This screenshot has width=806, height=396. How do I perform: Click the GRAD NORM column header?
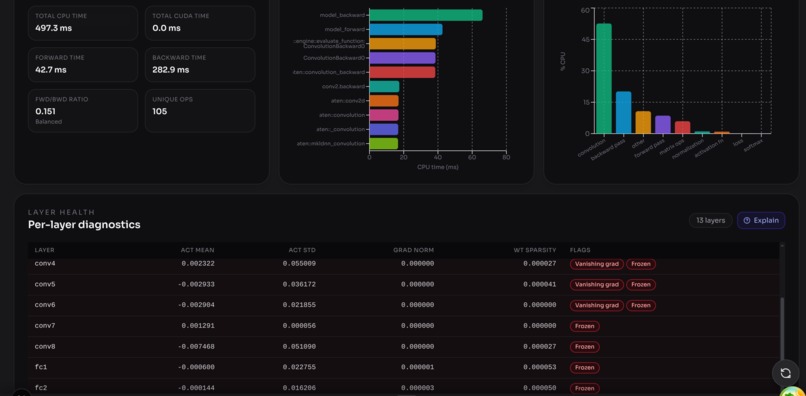tap(413, 250)
